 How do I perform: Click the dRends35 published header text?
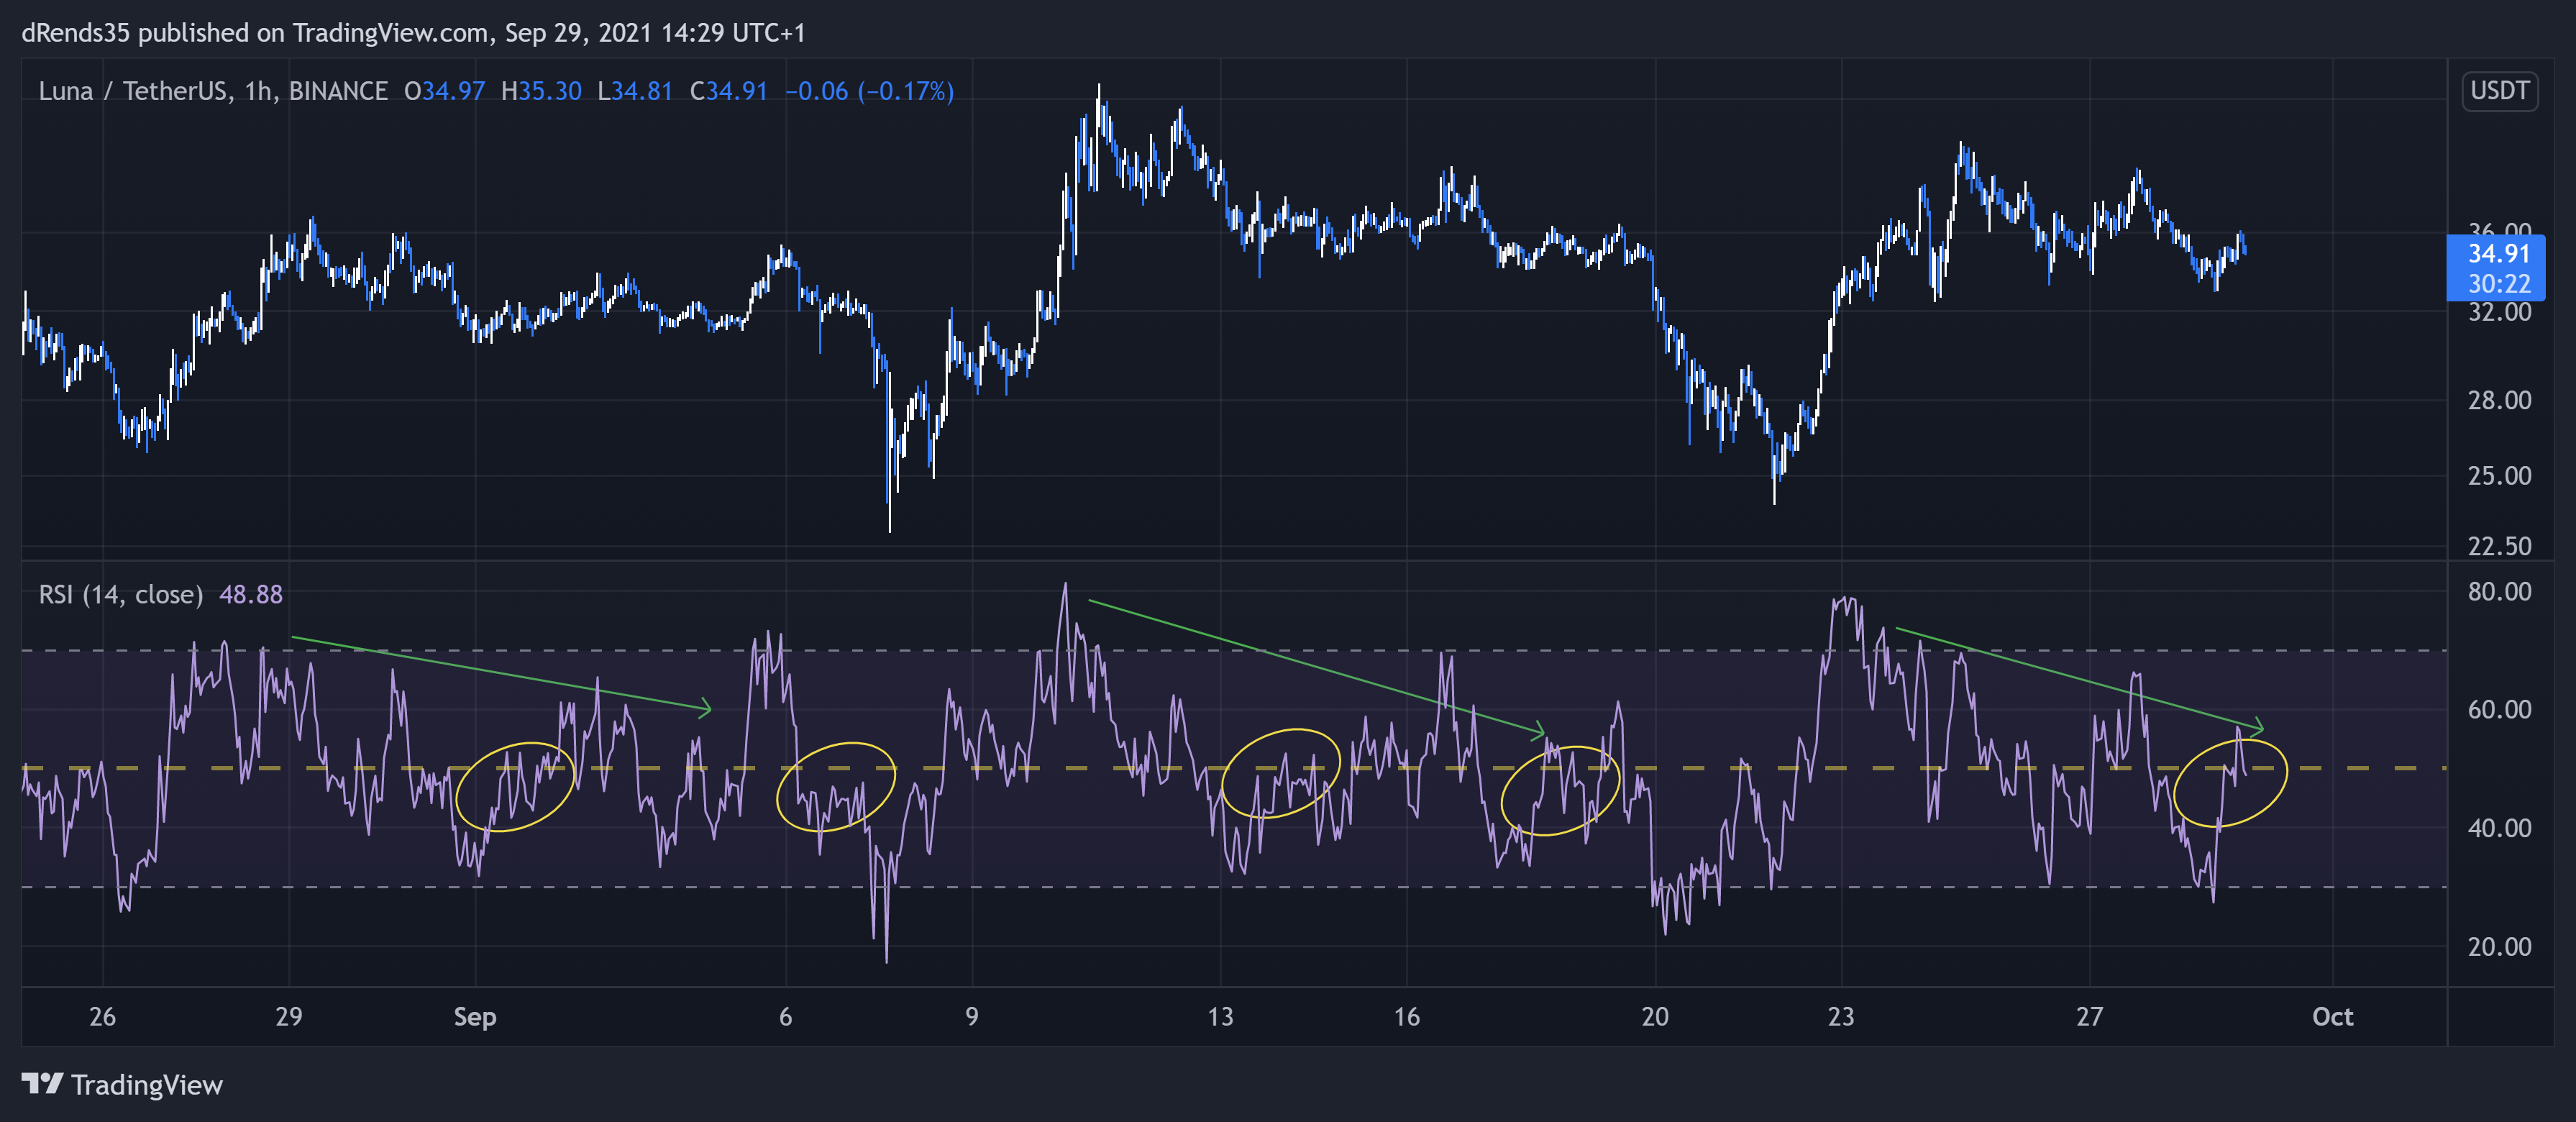point(413,33)
